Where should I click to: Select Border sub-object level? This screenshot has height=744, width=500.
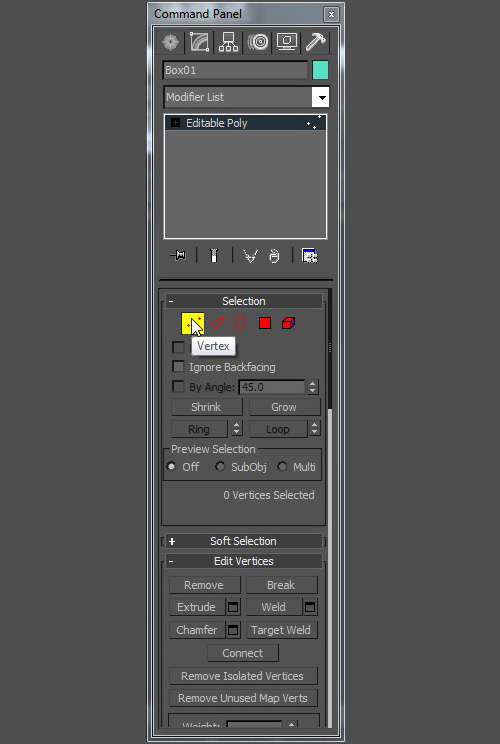(241, 324)
